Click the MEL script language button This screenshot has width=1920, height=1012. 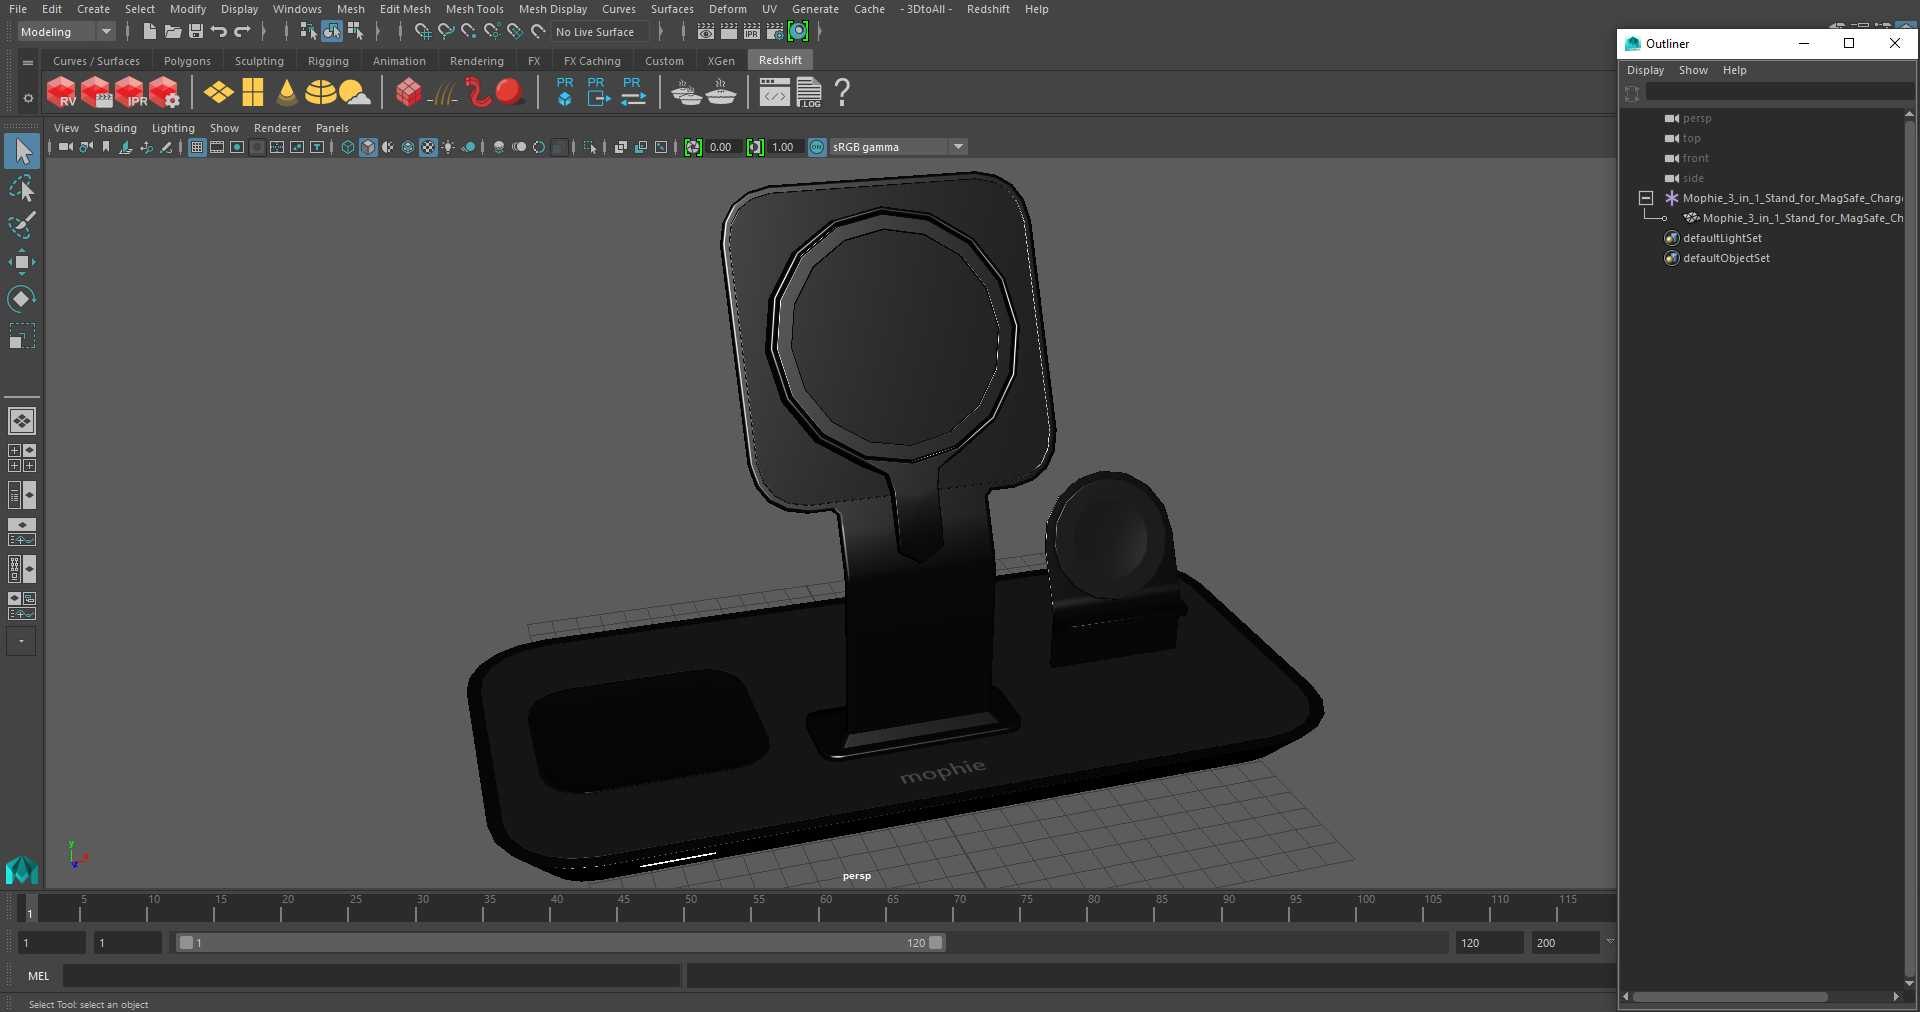click(39, 976)
